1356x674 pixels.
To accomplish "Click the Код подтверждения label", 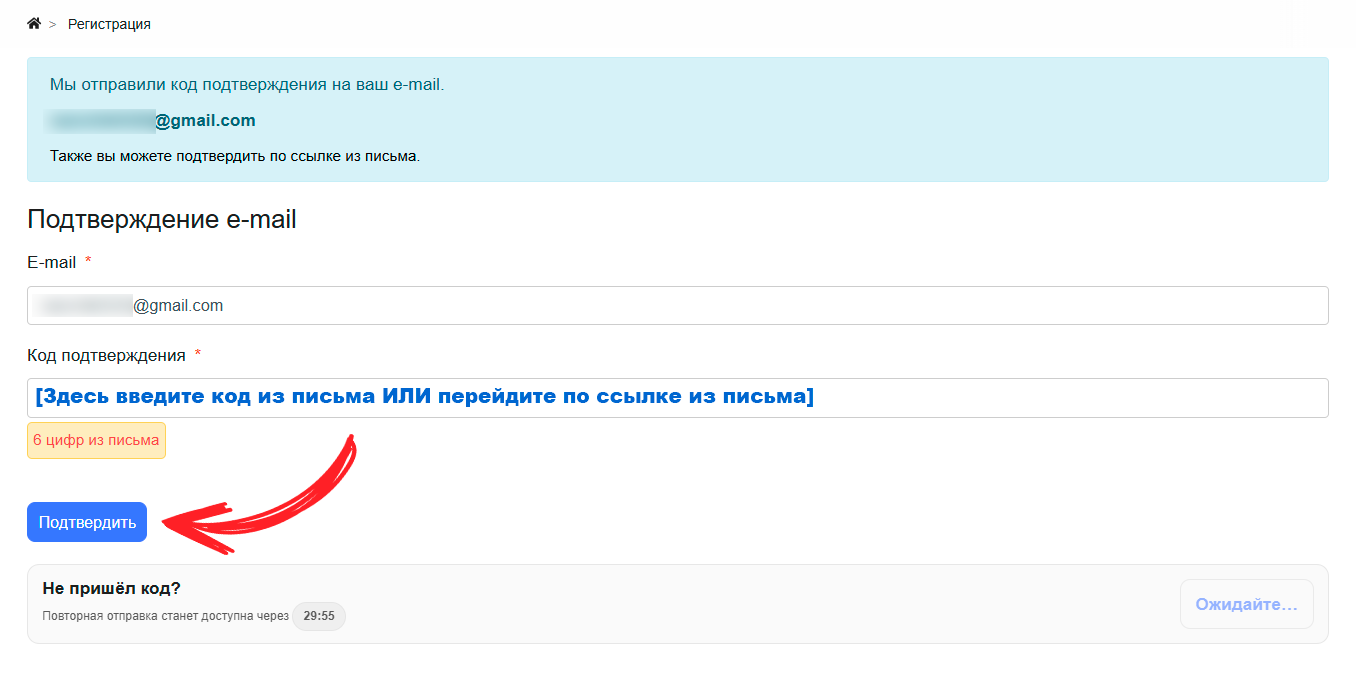I will [106, 355].
